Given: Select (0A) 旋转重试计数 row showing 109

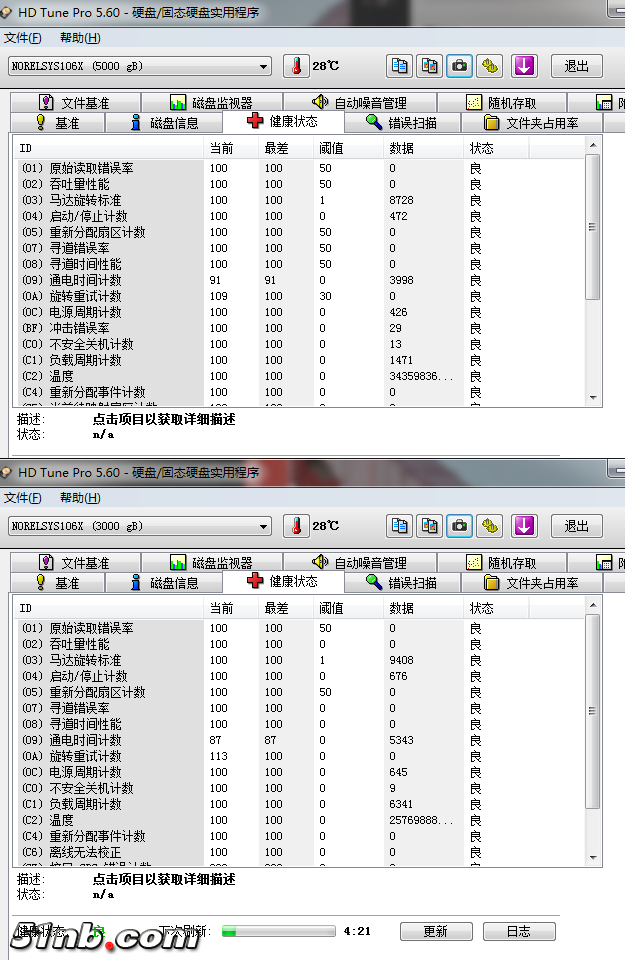Looking at the screenshot, I should [301, 296].
